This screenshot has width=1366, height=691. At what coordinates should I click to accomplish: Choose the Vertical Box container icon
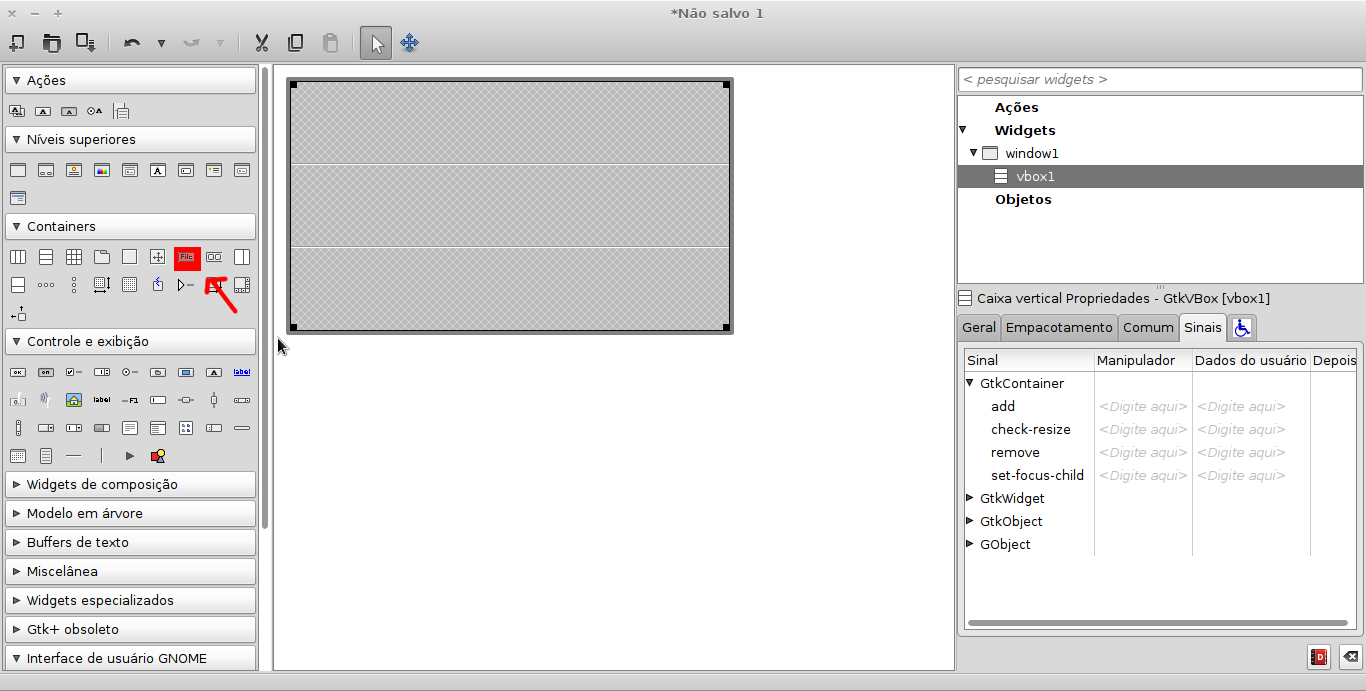tap(46, 257)
